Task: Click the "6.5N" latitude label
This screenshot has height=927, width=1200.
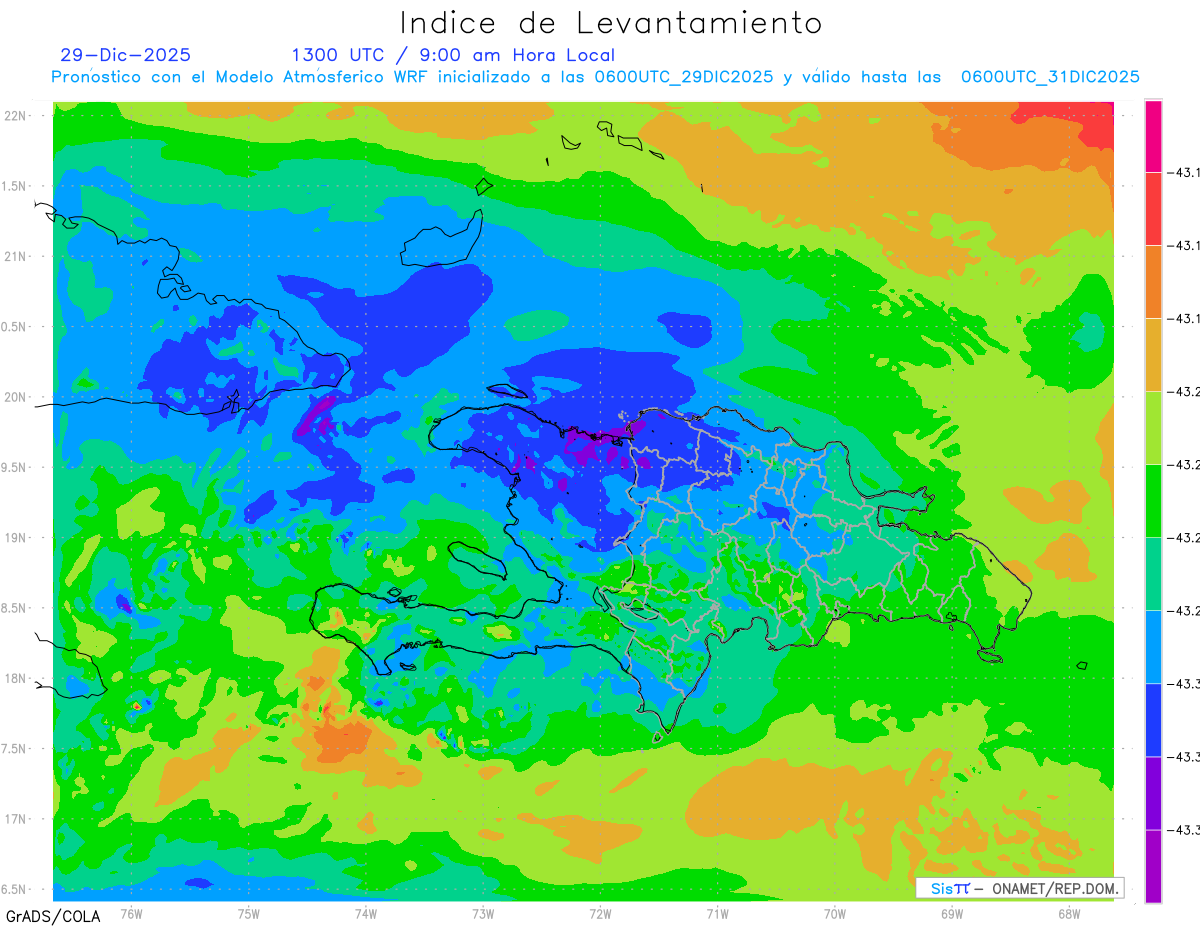Action: tap(15, 889)
